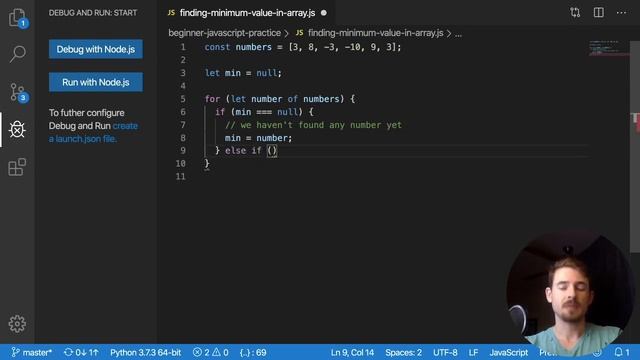Click the master* git branch indicator
This screenshot has width=640, height=360.
pyautogui.click(x=31, y=352)
